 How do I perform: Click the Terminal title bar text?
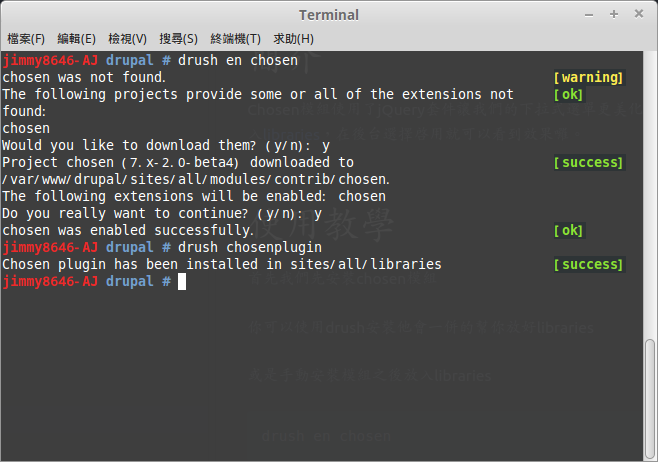pyautogui.click(x=329, y=15)
